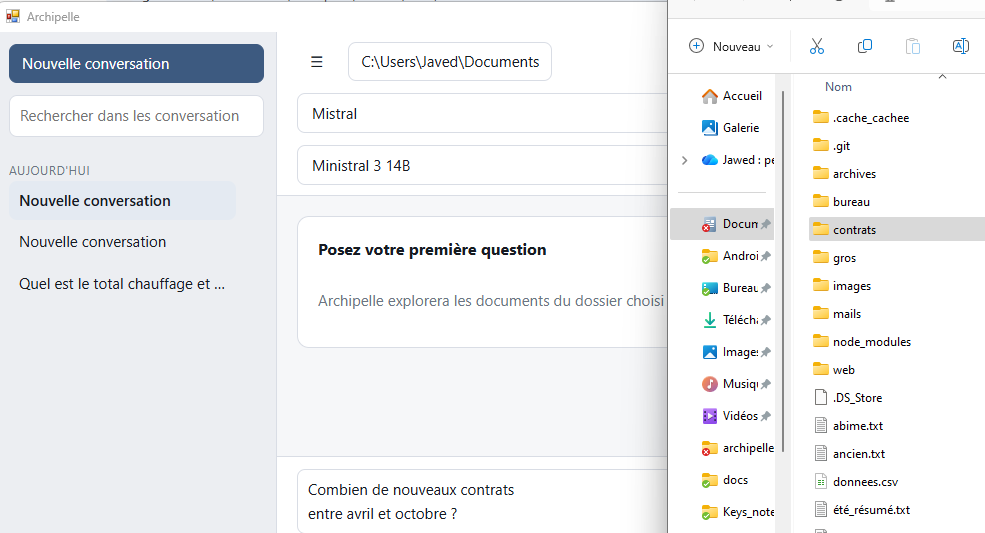Open pinned Images in navigation pane
This screenshot has height=533, width=985.
pos(736,352)
